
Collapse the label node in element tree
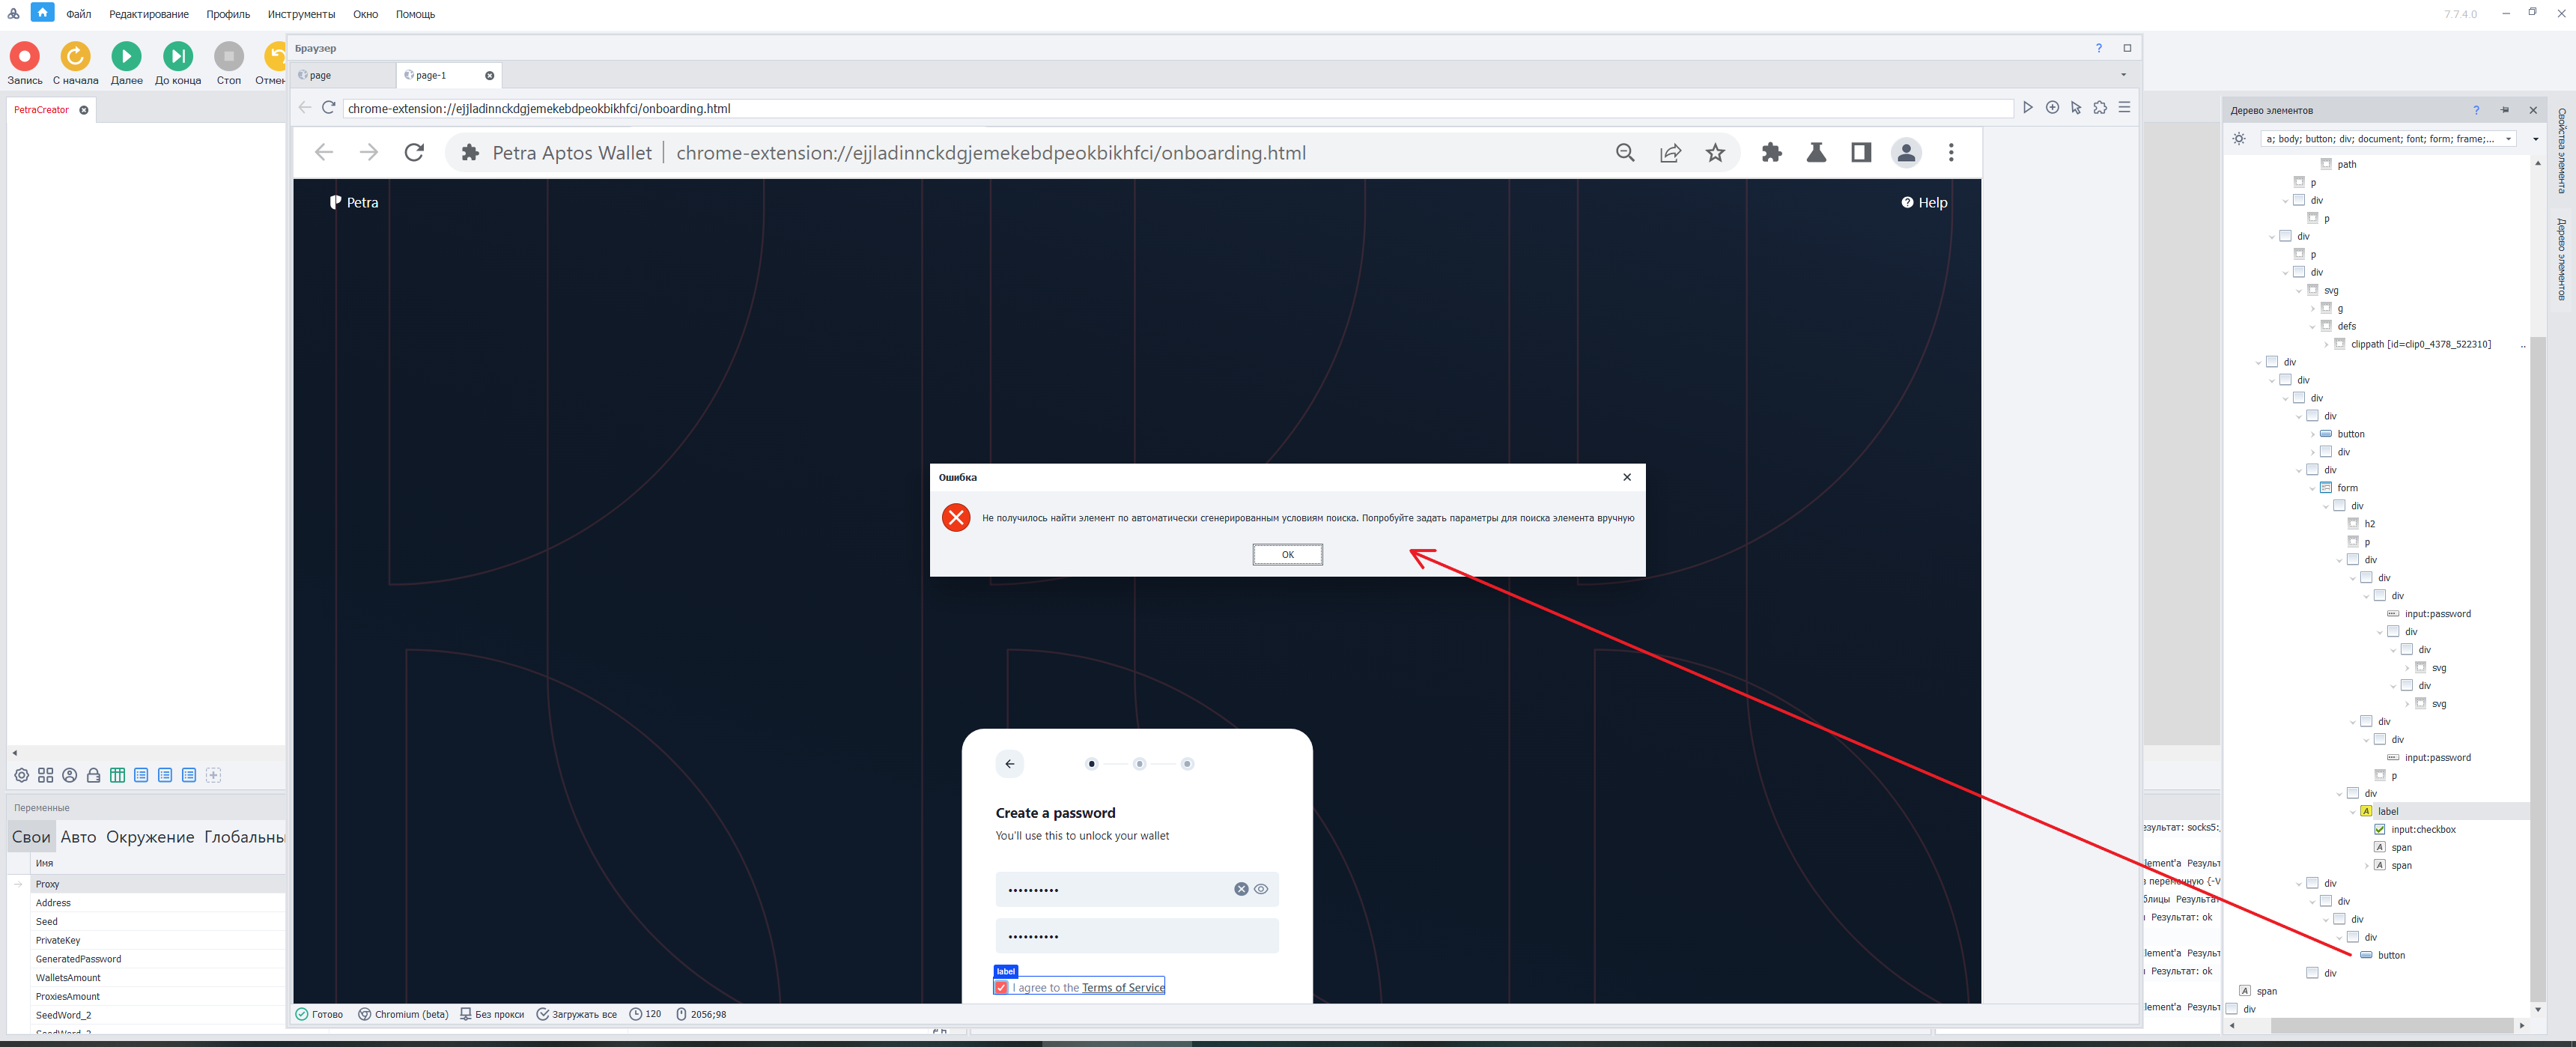pyautogui.click(x=2352, y=812)
